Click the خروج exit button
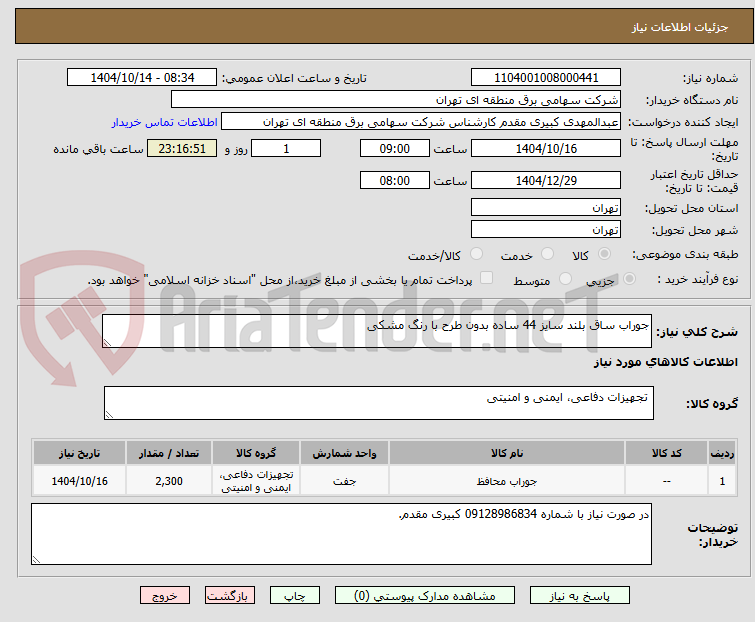755x622 pixels. pos(165,596)
